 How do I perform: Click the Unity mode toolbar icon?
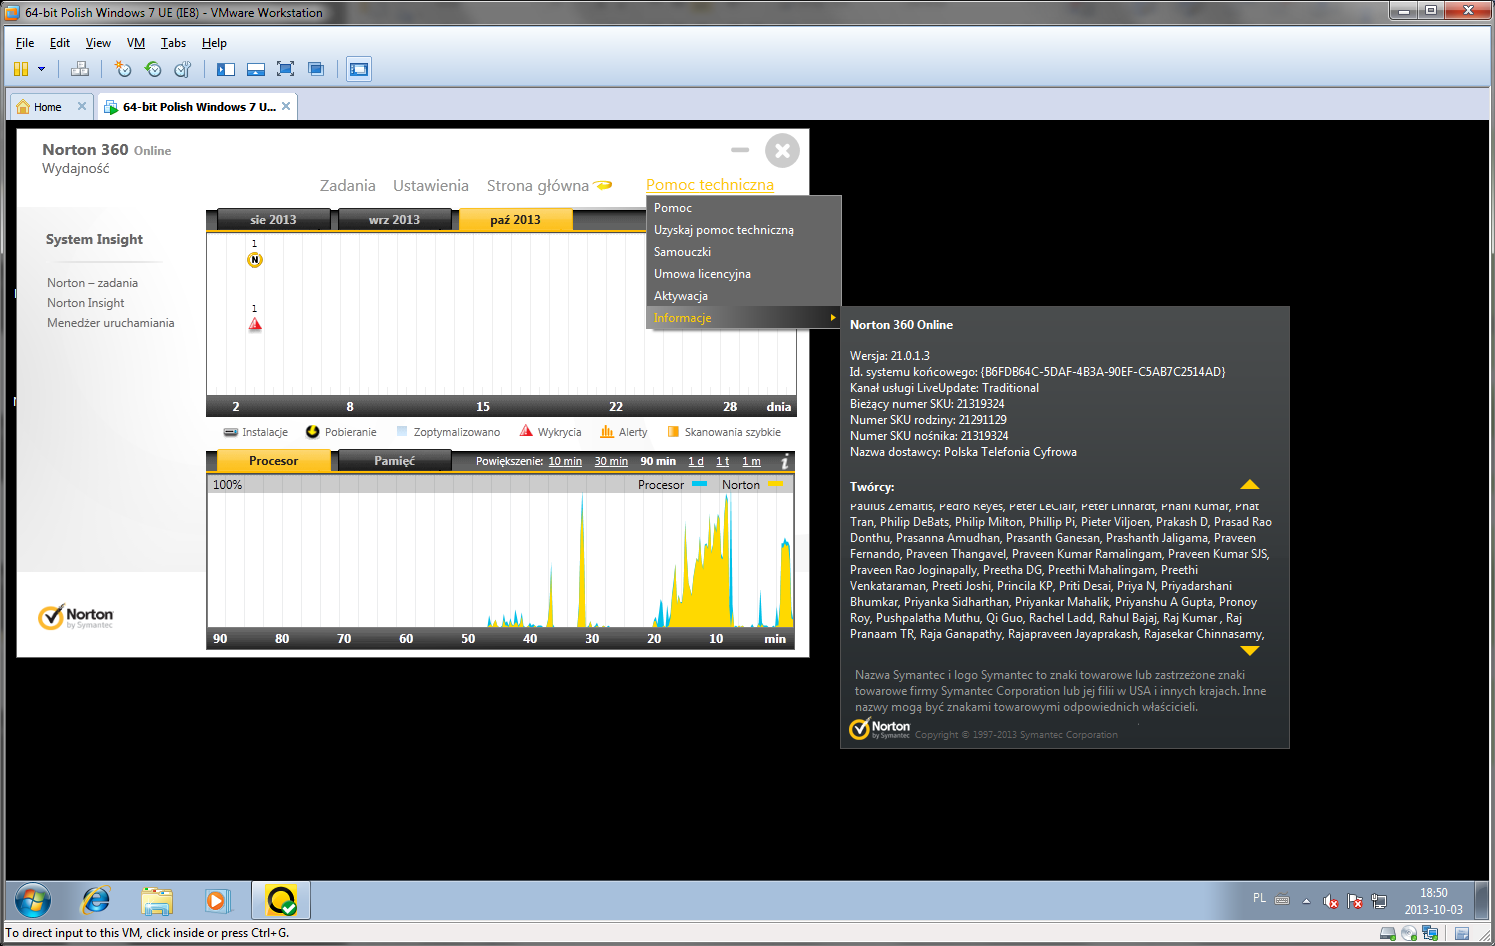coord(316,69)
